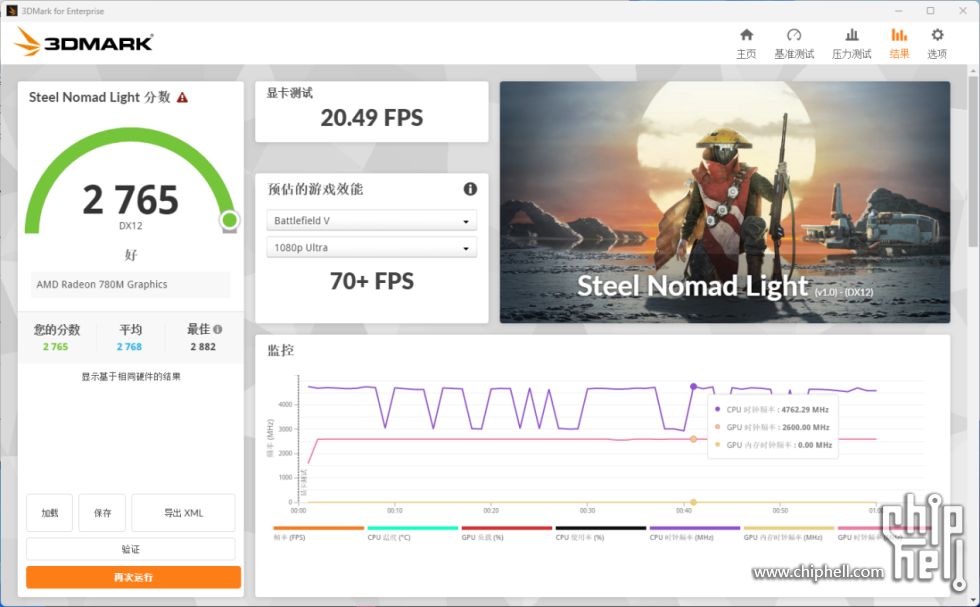Expand the Battlefield V game dropdown
The height and width of the screenshot is (607, 980).
point(371,221)
